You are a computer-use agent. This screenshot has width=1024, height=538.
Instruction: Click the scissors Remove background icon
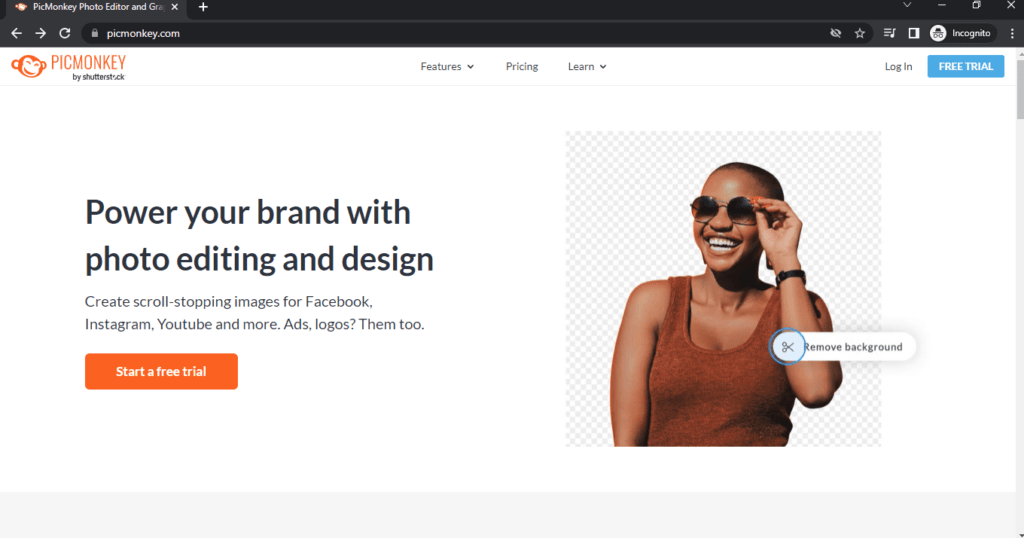(x=788, y=347)
